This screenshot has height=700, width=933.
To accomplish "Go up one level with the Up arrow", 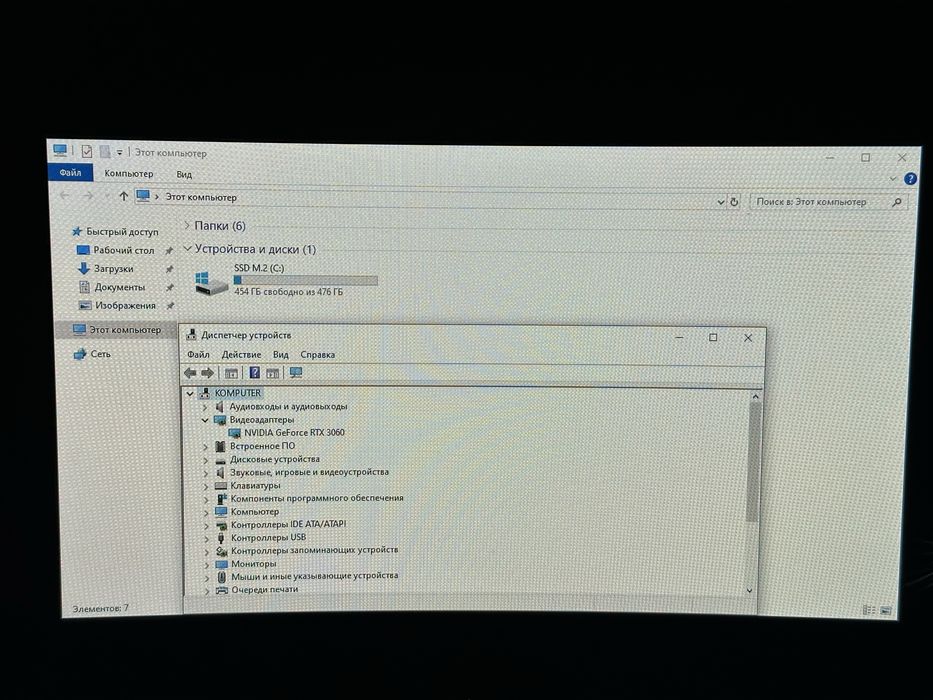I will click(x=123, y=196).
